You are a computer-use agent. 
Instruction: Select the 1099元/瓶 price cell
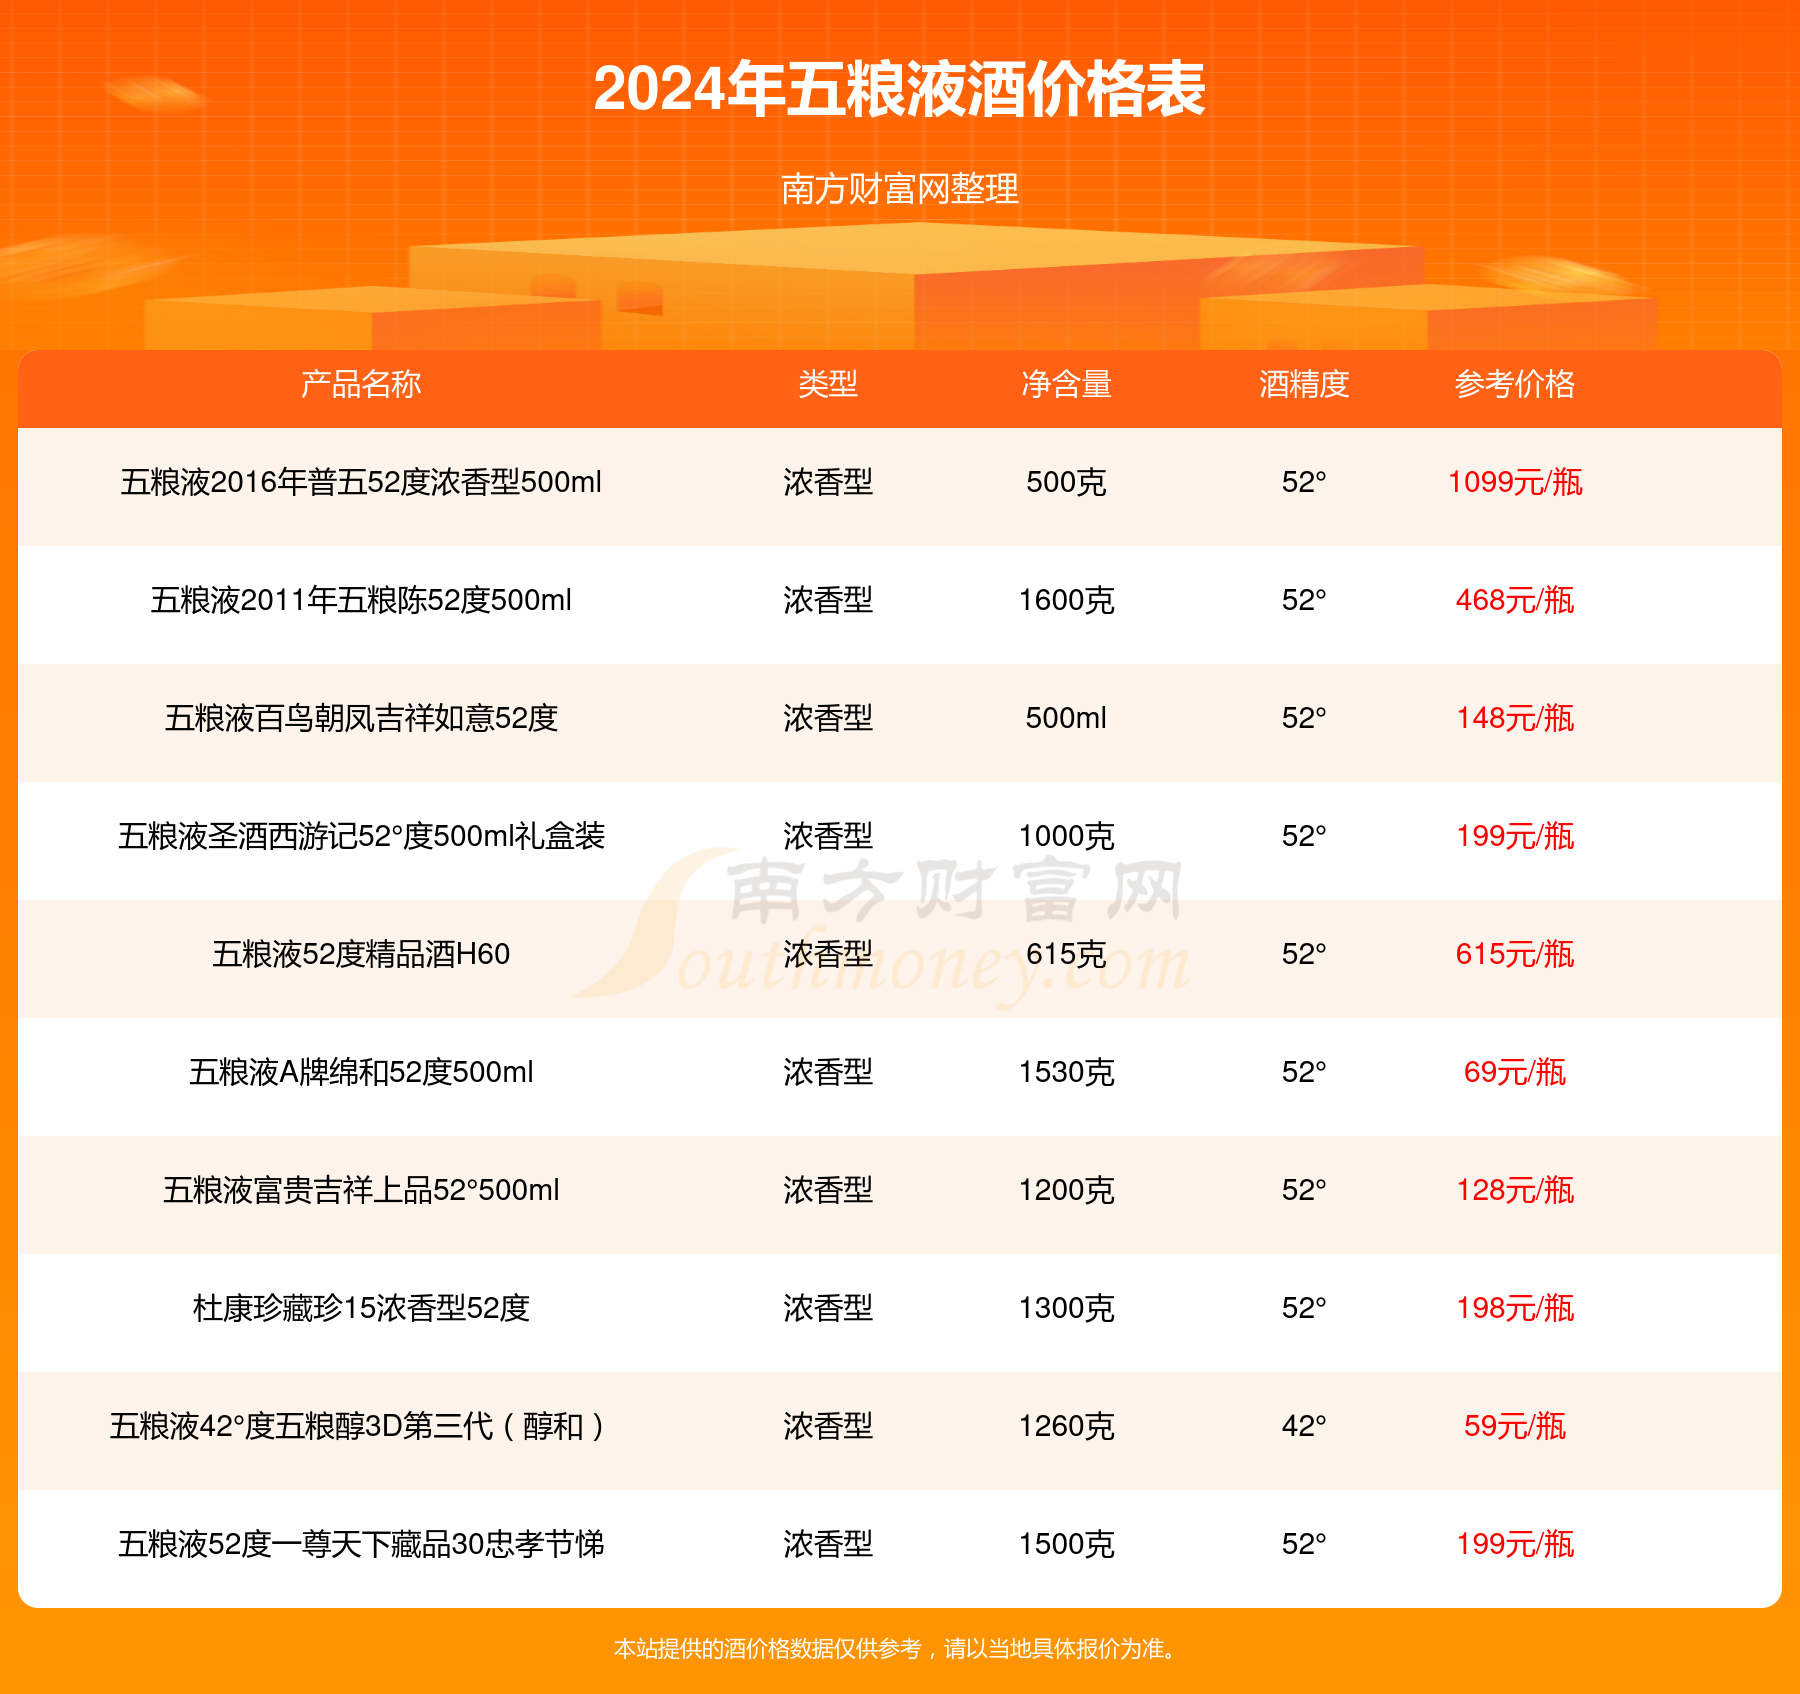(x=1515, y=482)
